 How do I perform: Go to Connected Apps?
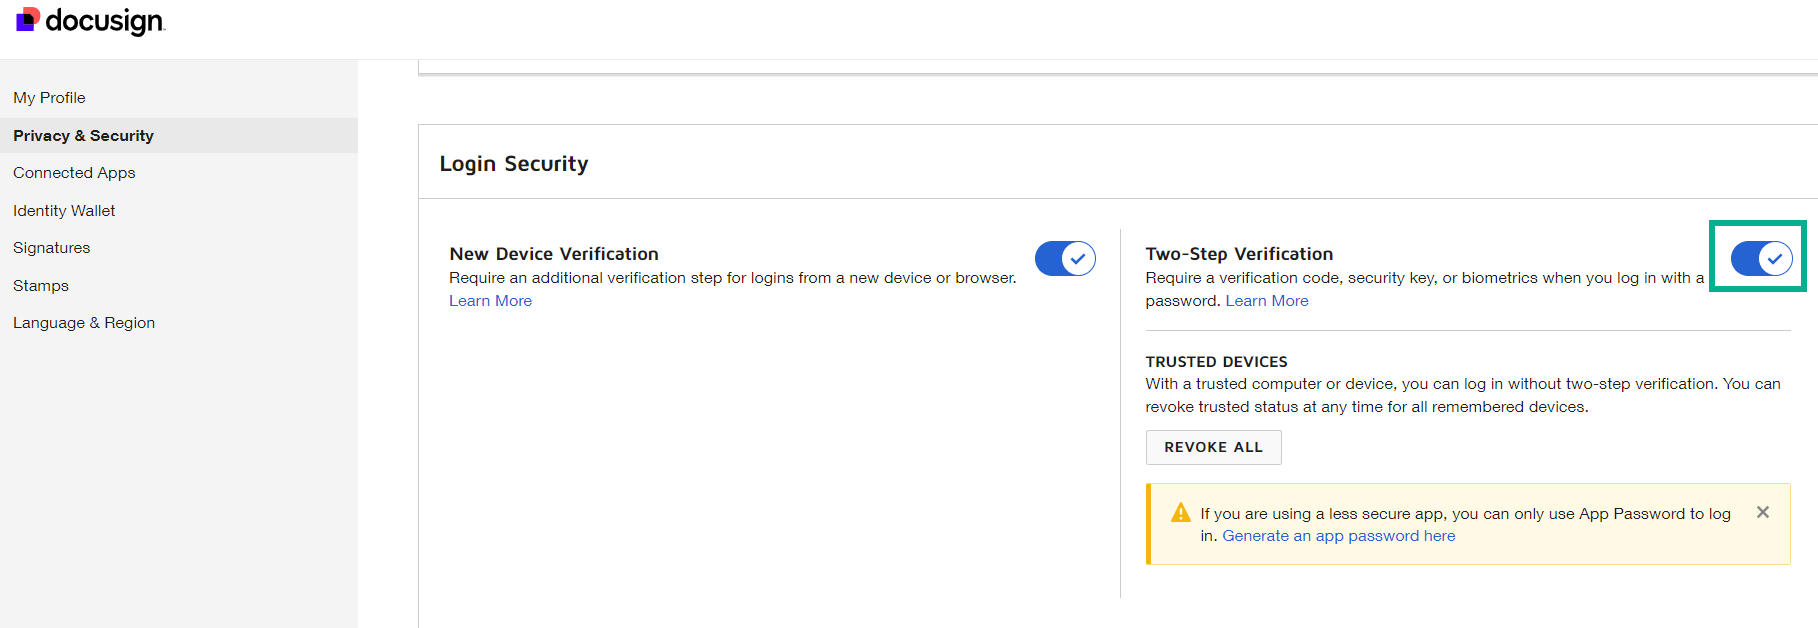(x=74, y=173)
